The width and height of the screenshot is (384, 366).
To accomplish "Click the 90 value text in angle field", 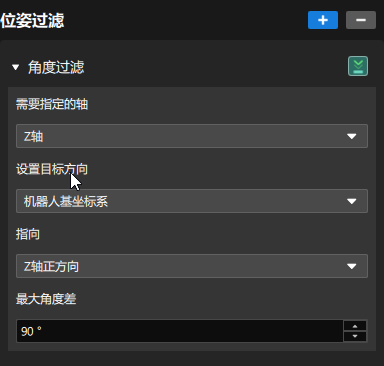I will point(27,331).
